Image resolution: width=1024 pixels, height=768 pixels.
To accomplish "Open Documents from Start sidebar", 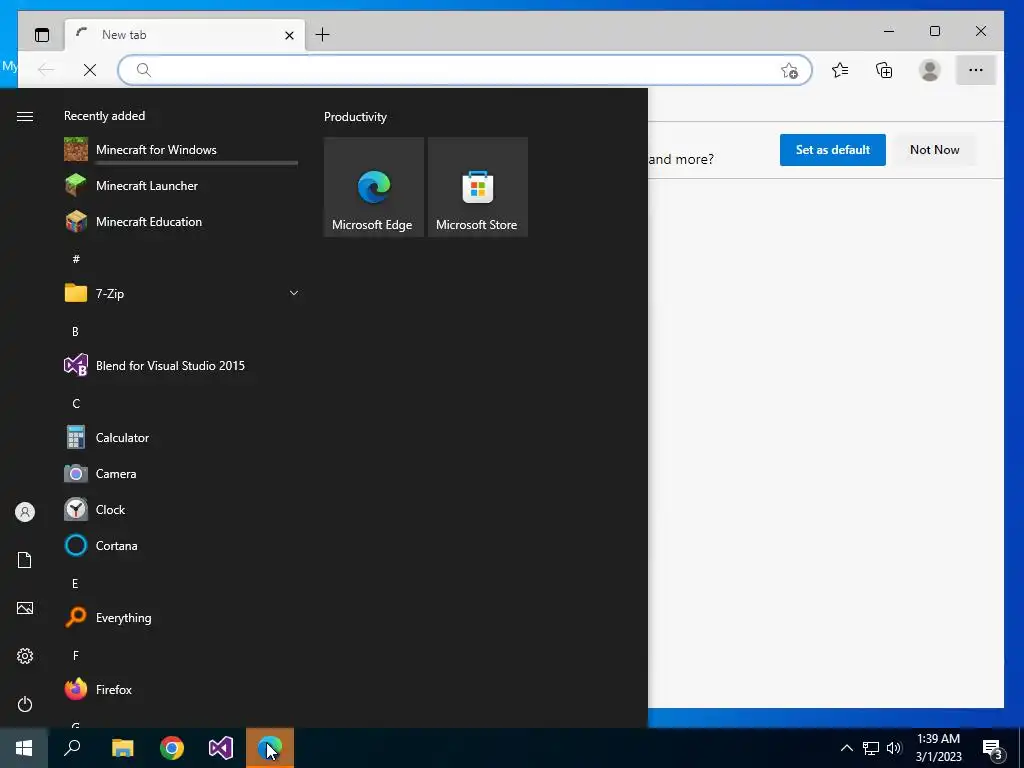I will 25,560.
